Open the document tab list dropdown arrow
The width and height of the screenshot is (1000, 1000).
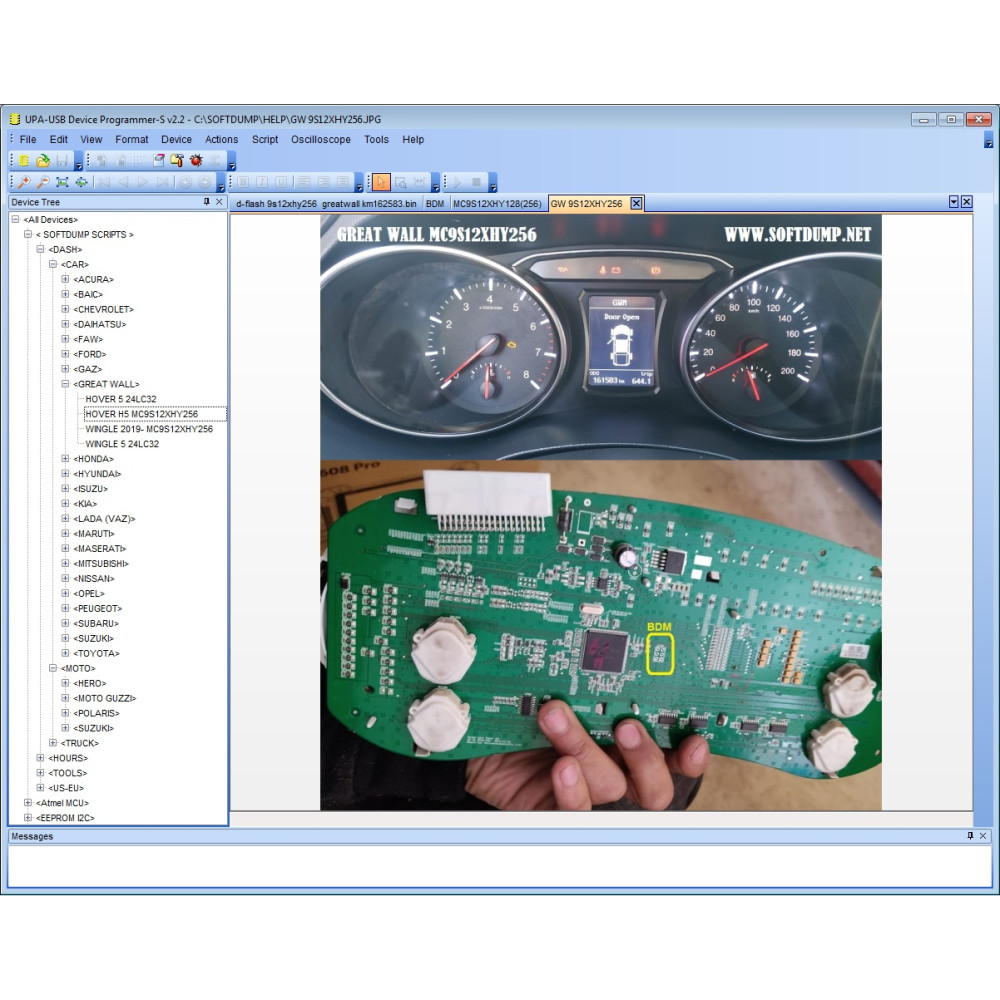point(953,202)
